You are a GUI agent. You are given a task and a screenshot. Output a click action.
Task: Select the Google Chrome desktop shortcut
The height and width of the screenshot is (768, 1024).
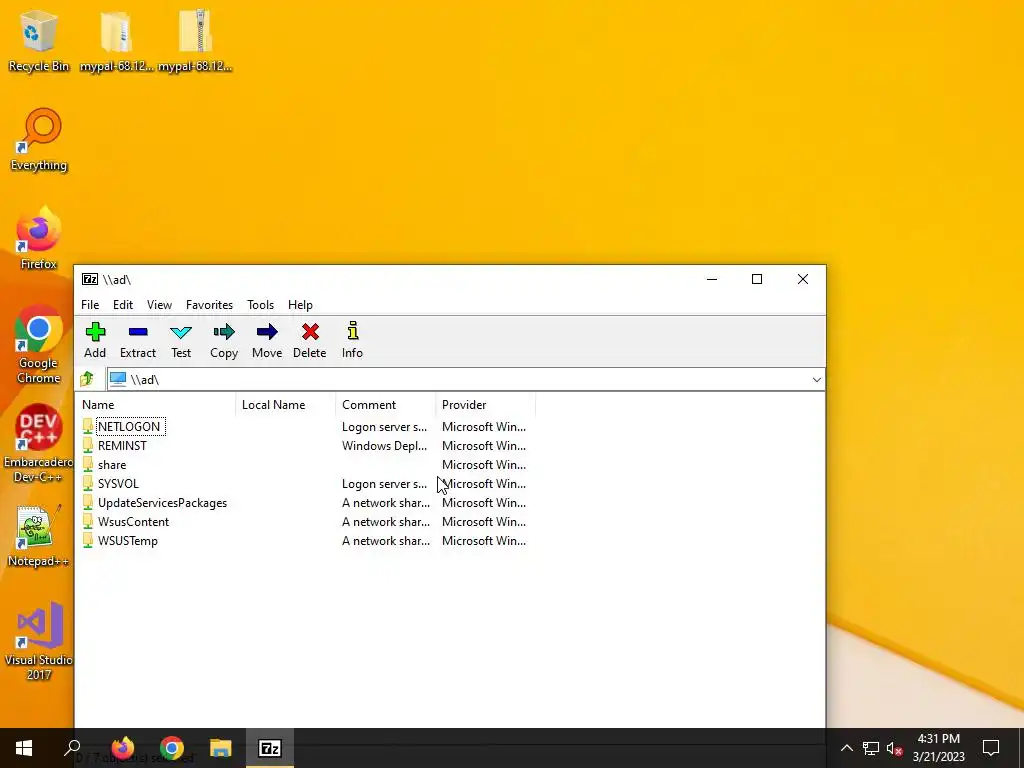[39, 345]
